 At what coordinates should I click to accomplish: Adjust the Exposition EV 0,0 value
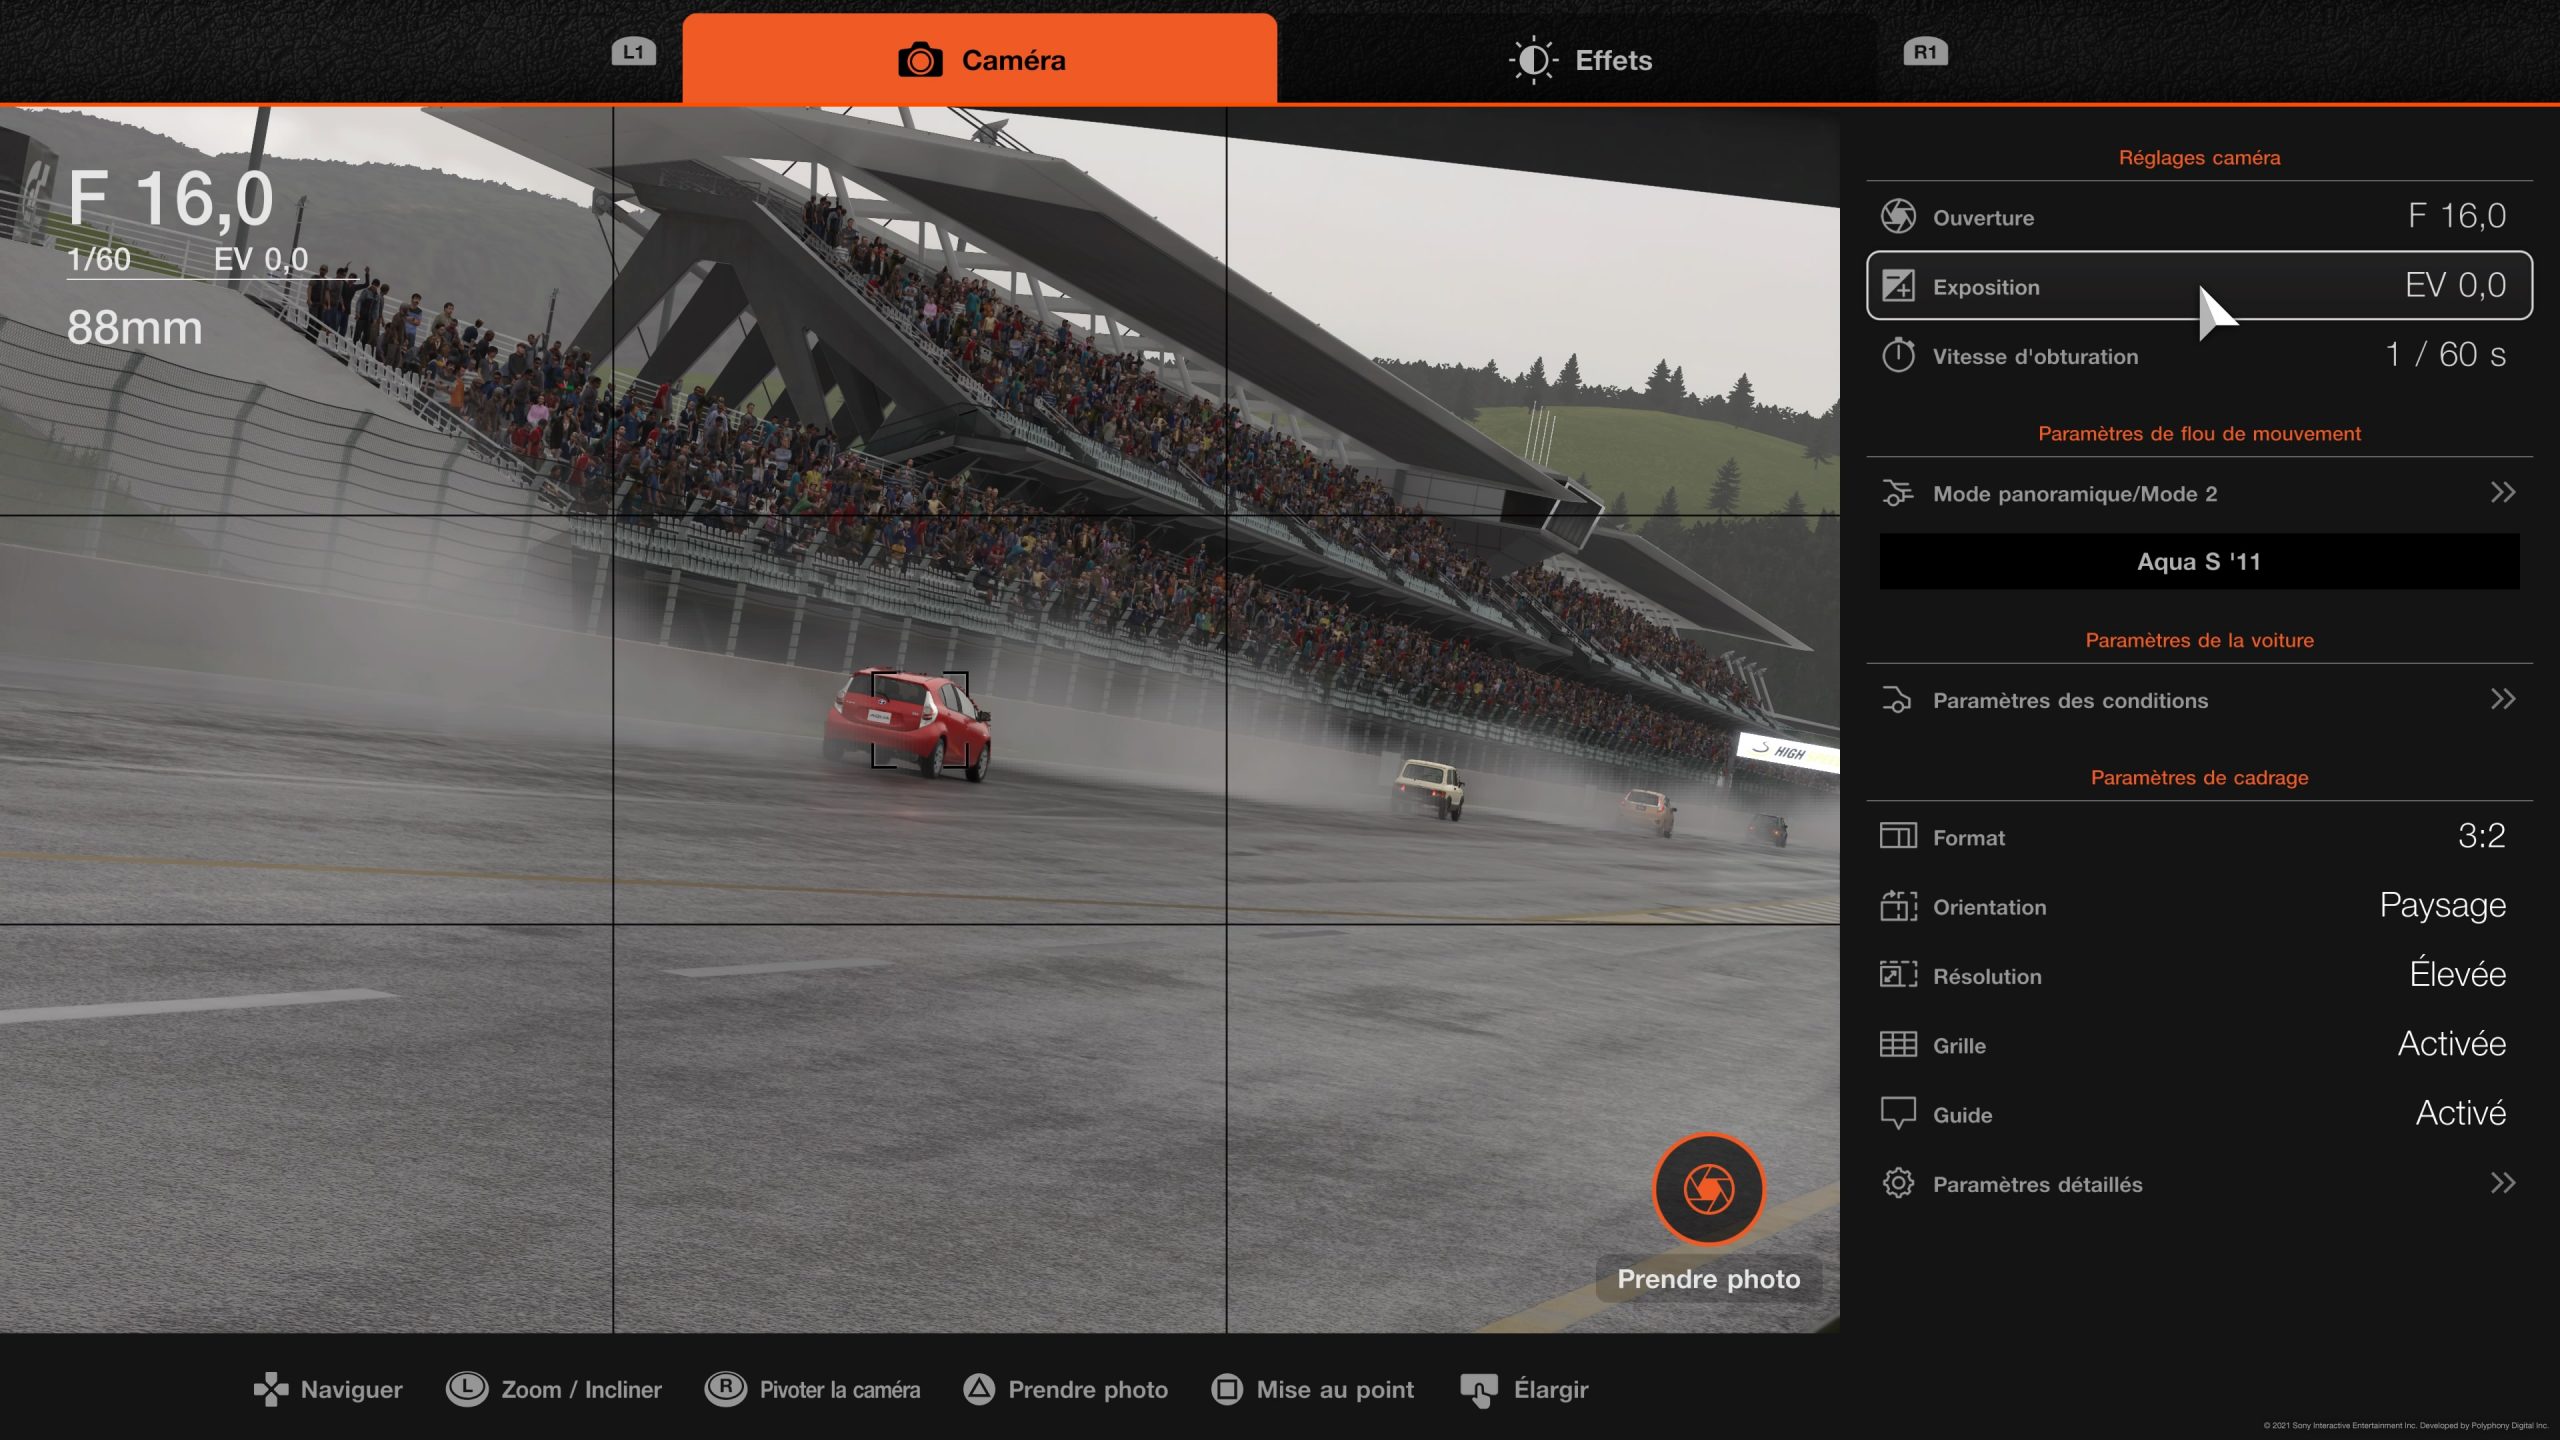pos(2454,286)
